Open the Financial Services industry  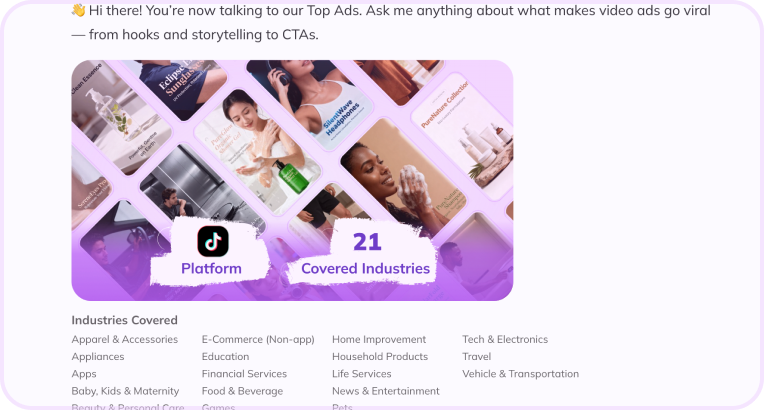coord(245,374)
